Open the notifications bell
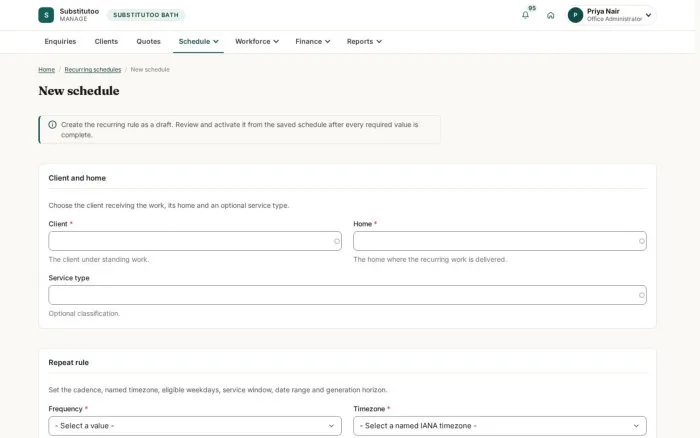Screen dimensions: 700x438 tap(525, 15)
